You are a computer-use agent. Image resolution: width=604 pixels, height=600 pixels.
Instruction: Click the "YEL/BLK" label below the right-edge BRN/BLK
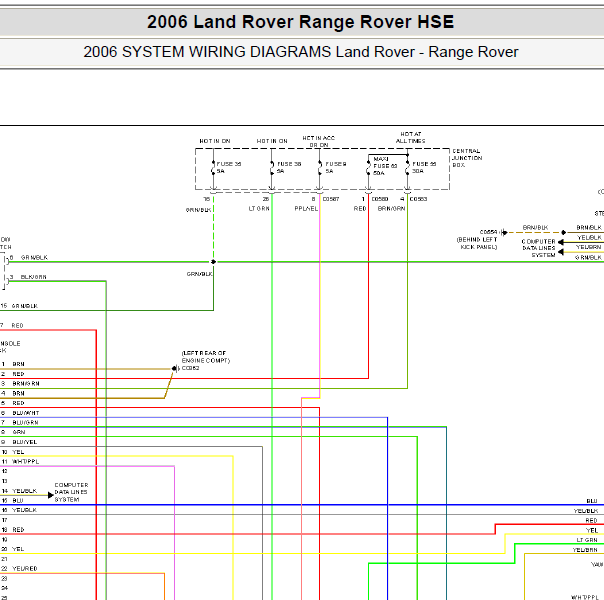589,238
